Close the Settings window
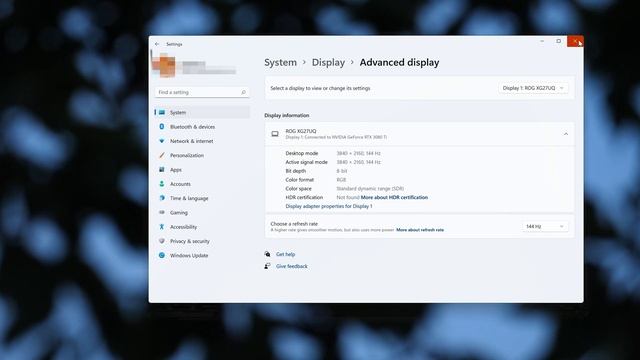The height and width of the screenshot is (360, 640). (575, 41)
